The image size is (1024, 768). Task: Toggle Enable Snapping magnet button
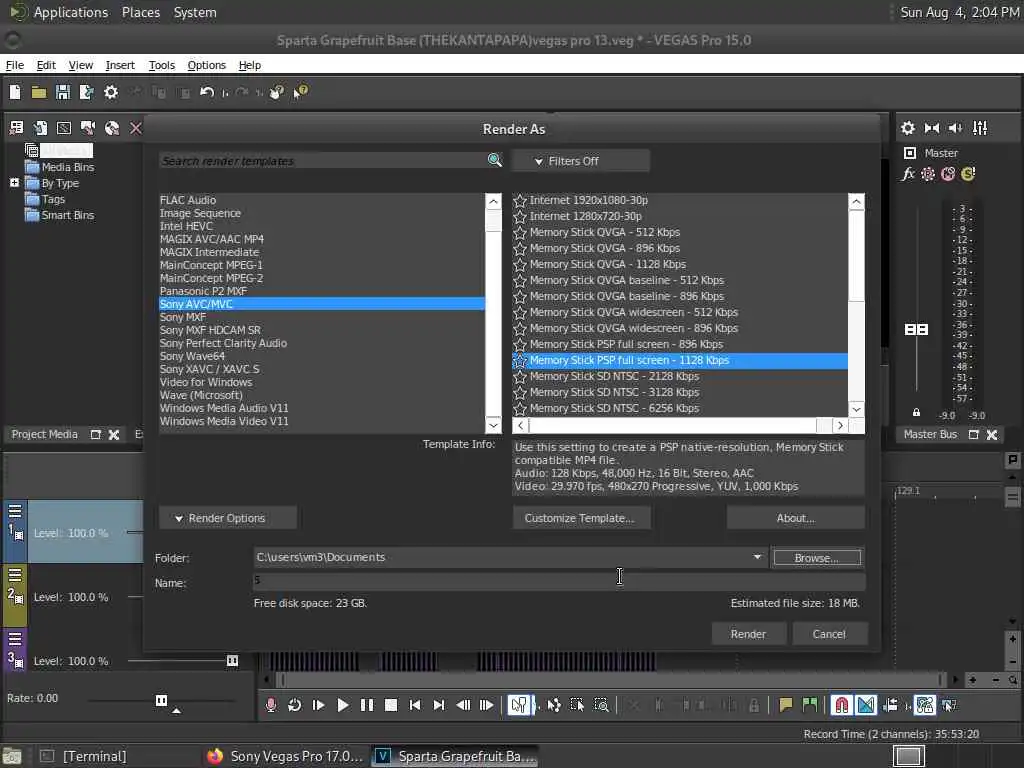pyautogui.click(x=842, y=705)
